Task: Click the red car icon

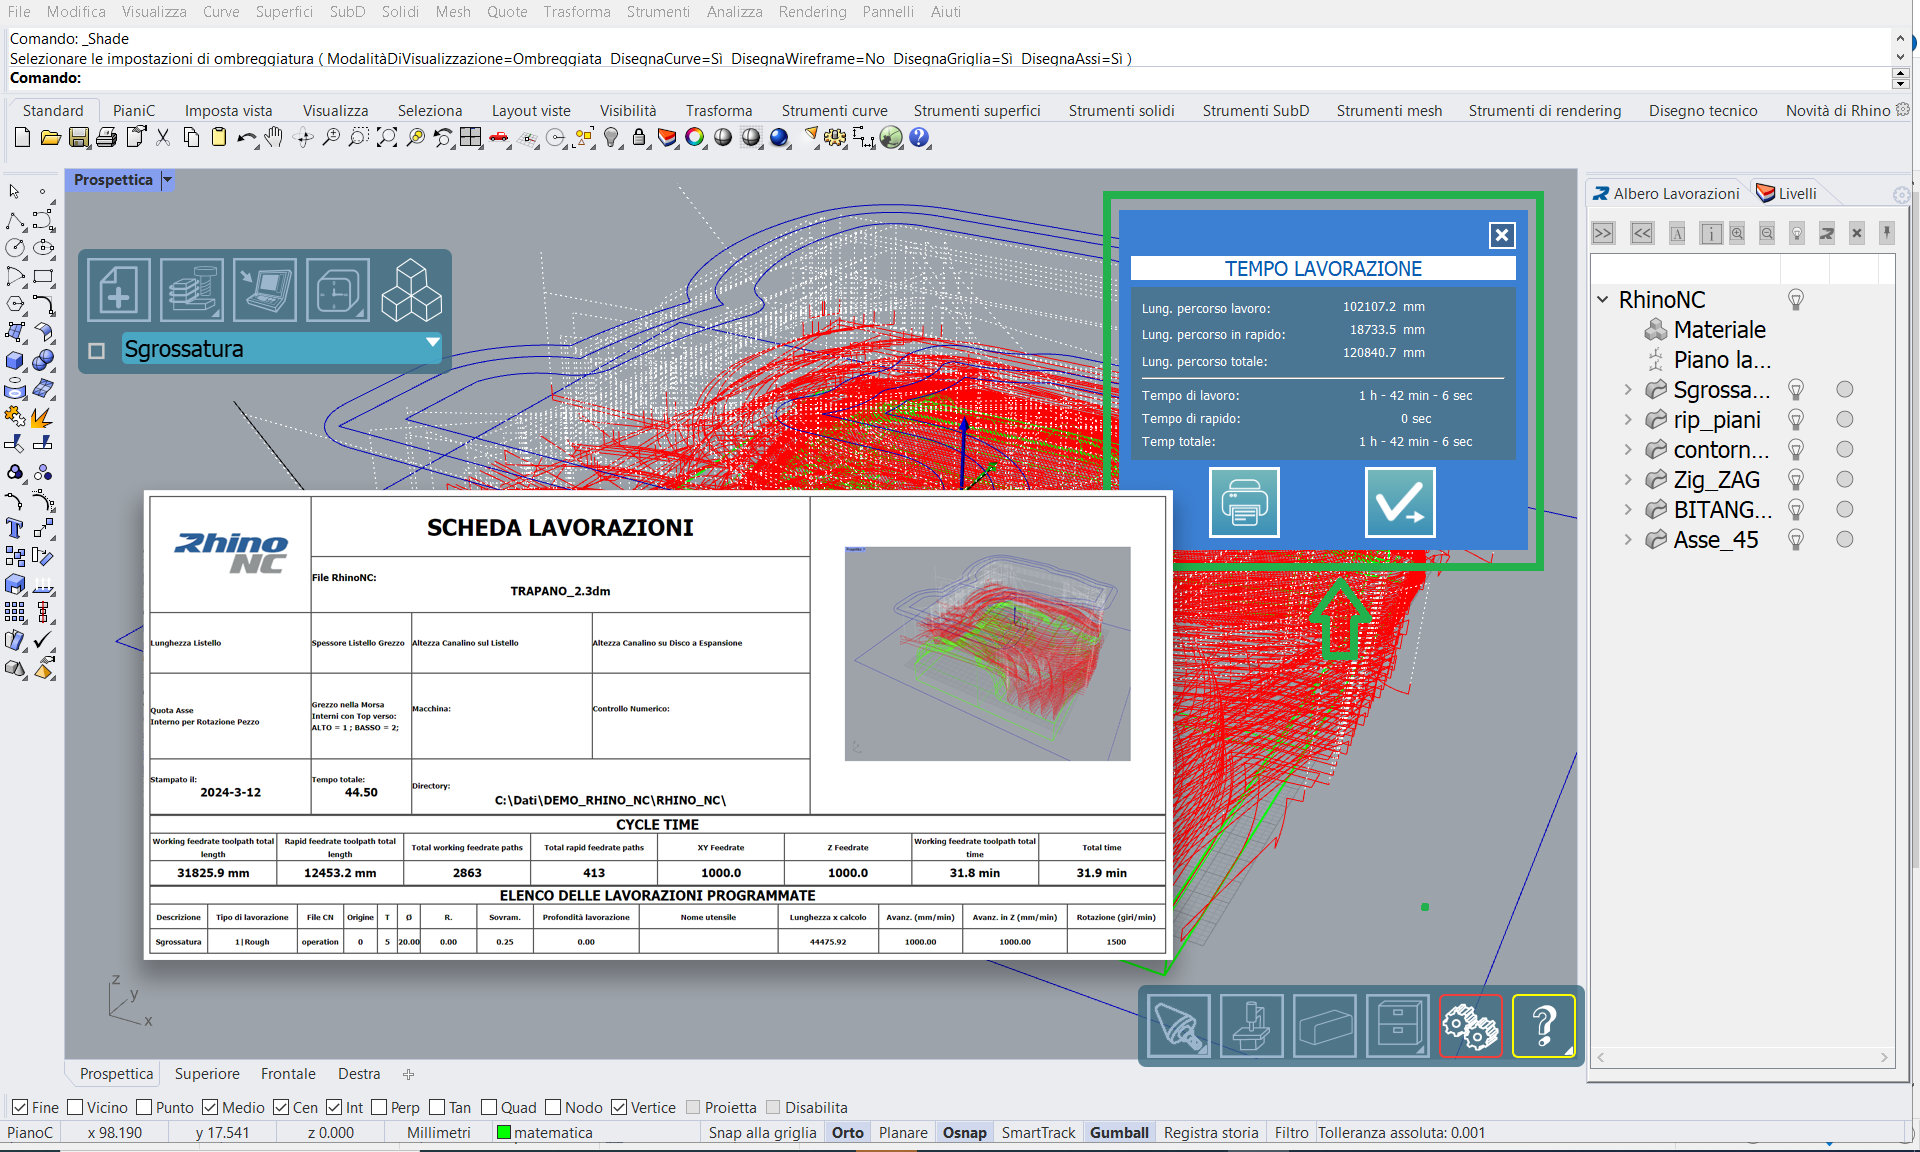Action: [498, 138]
